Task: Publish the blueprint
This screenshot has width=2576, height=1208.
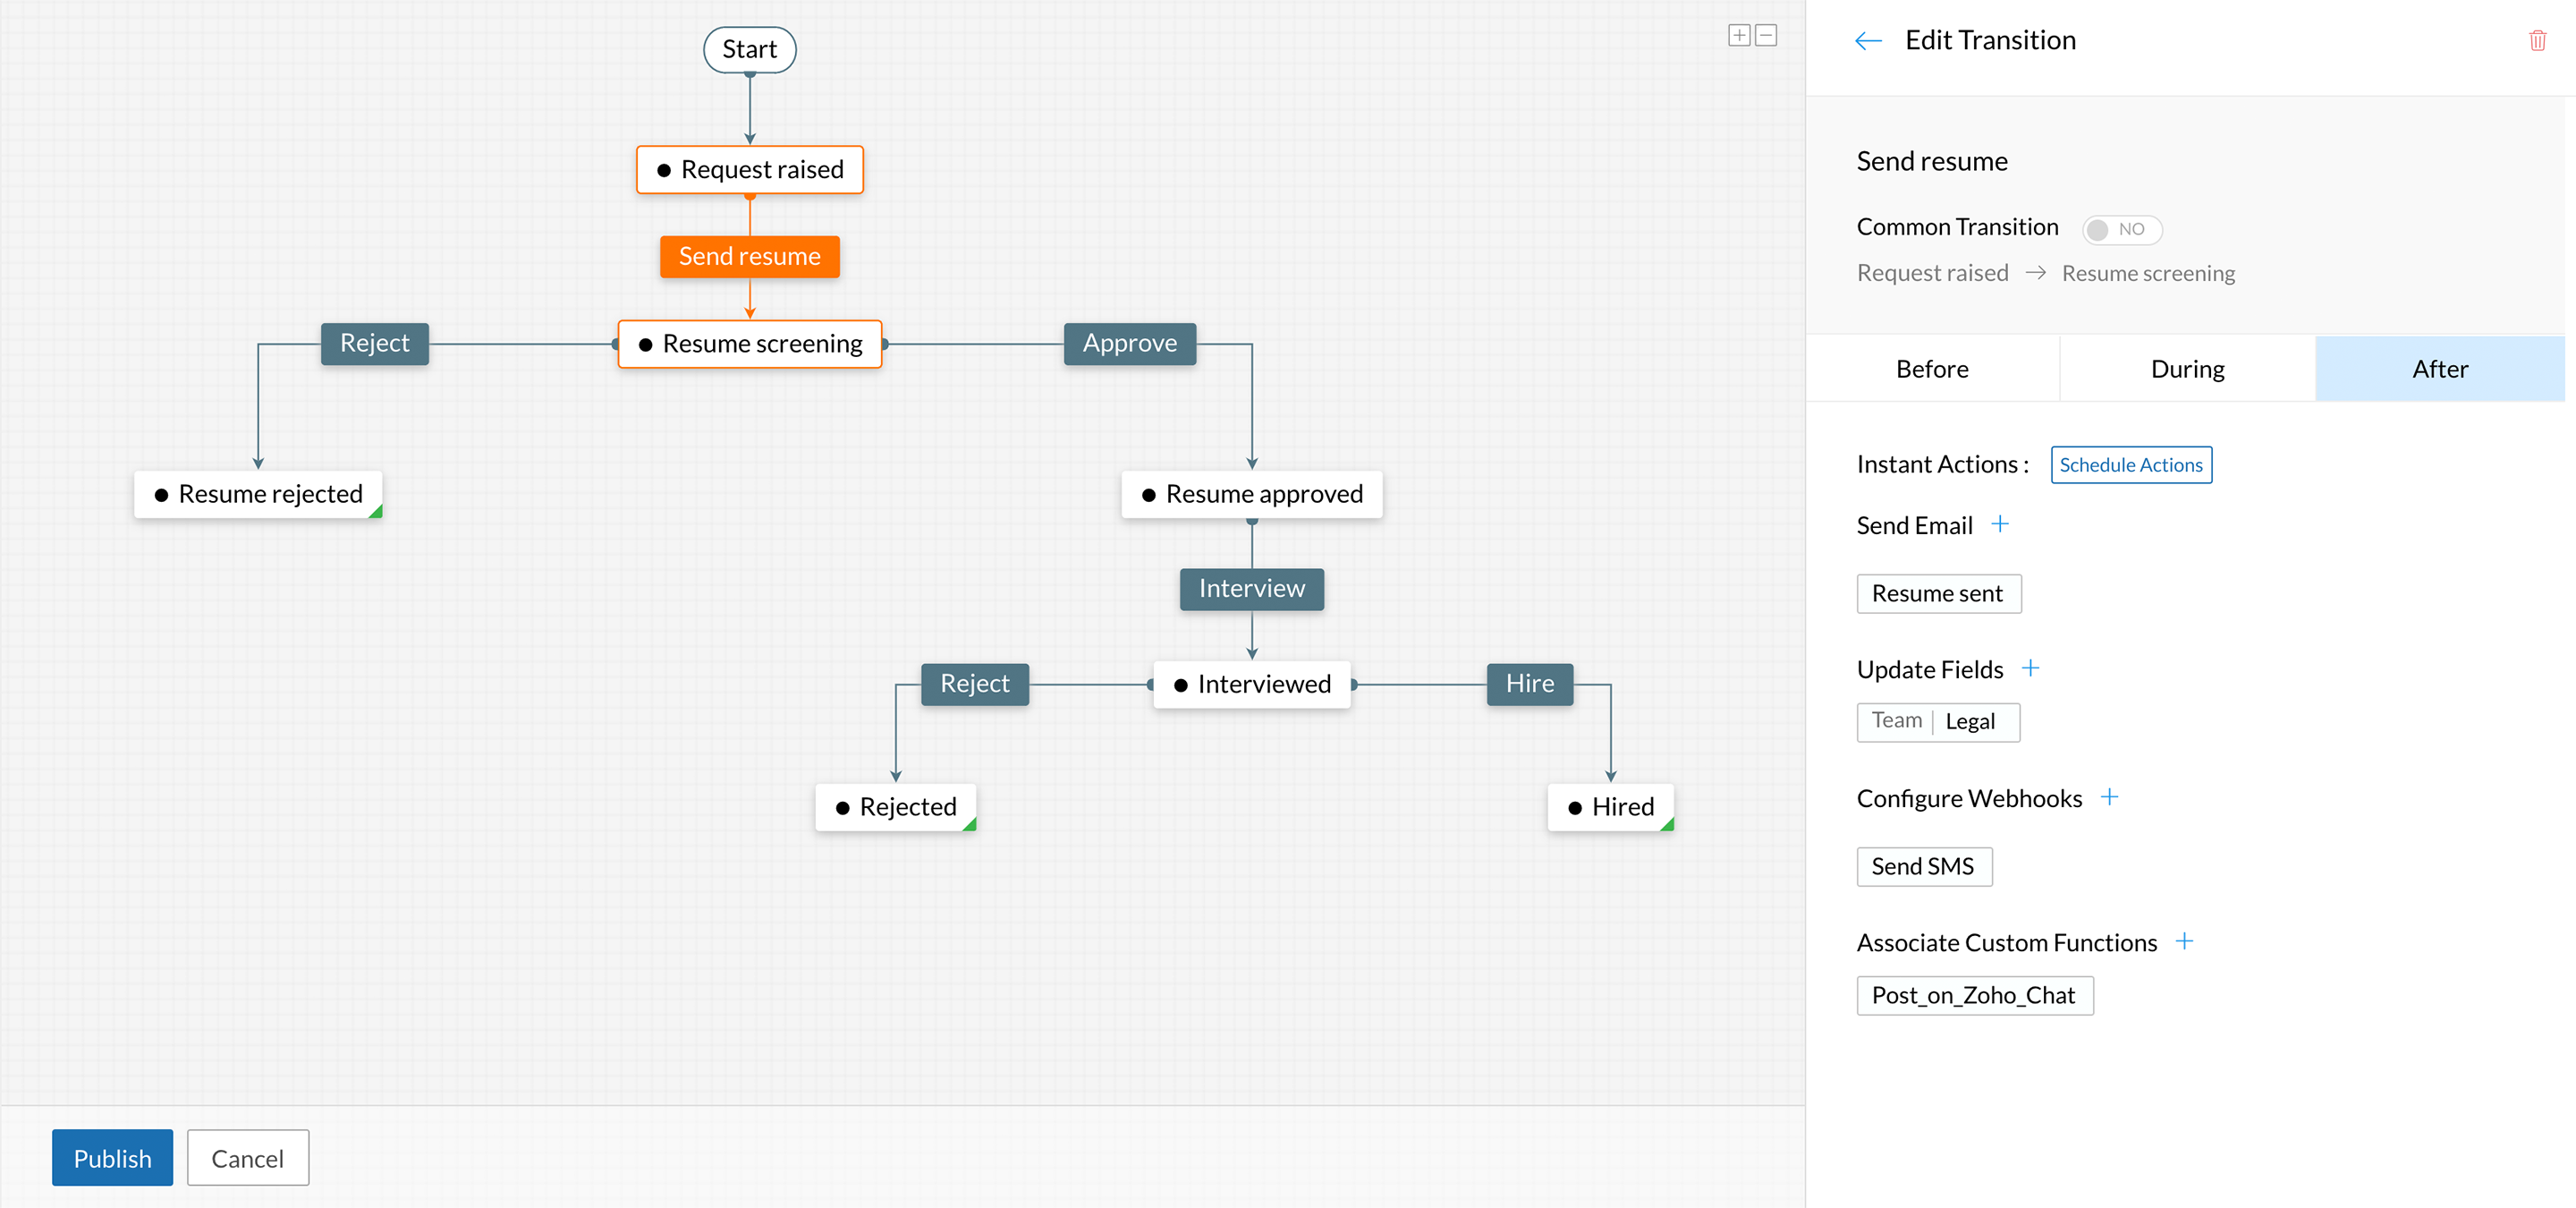Action: (x=112, y=1158)
